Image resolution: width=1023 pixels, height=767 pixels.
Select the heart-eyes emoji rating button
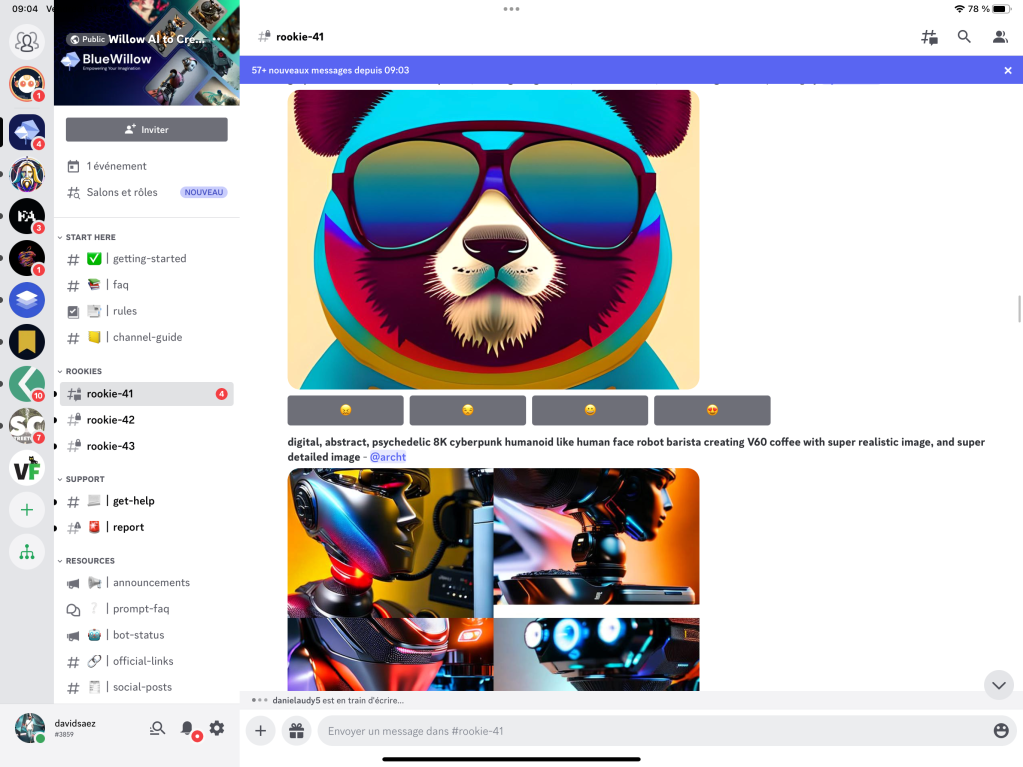[712, 410]
